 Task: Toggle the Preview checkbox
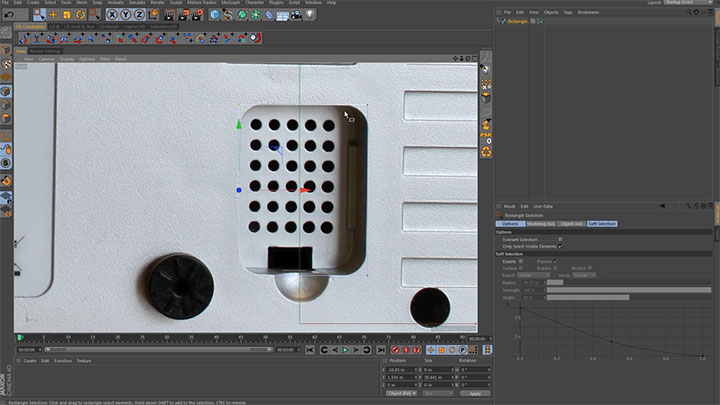tap(555, 261)
